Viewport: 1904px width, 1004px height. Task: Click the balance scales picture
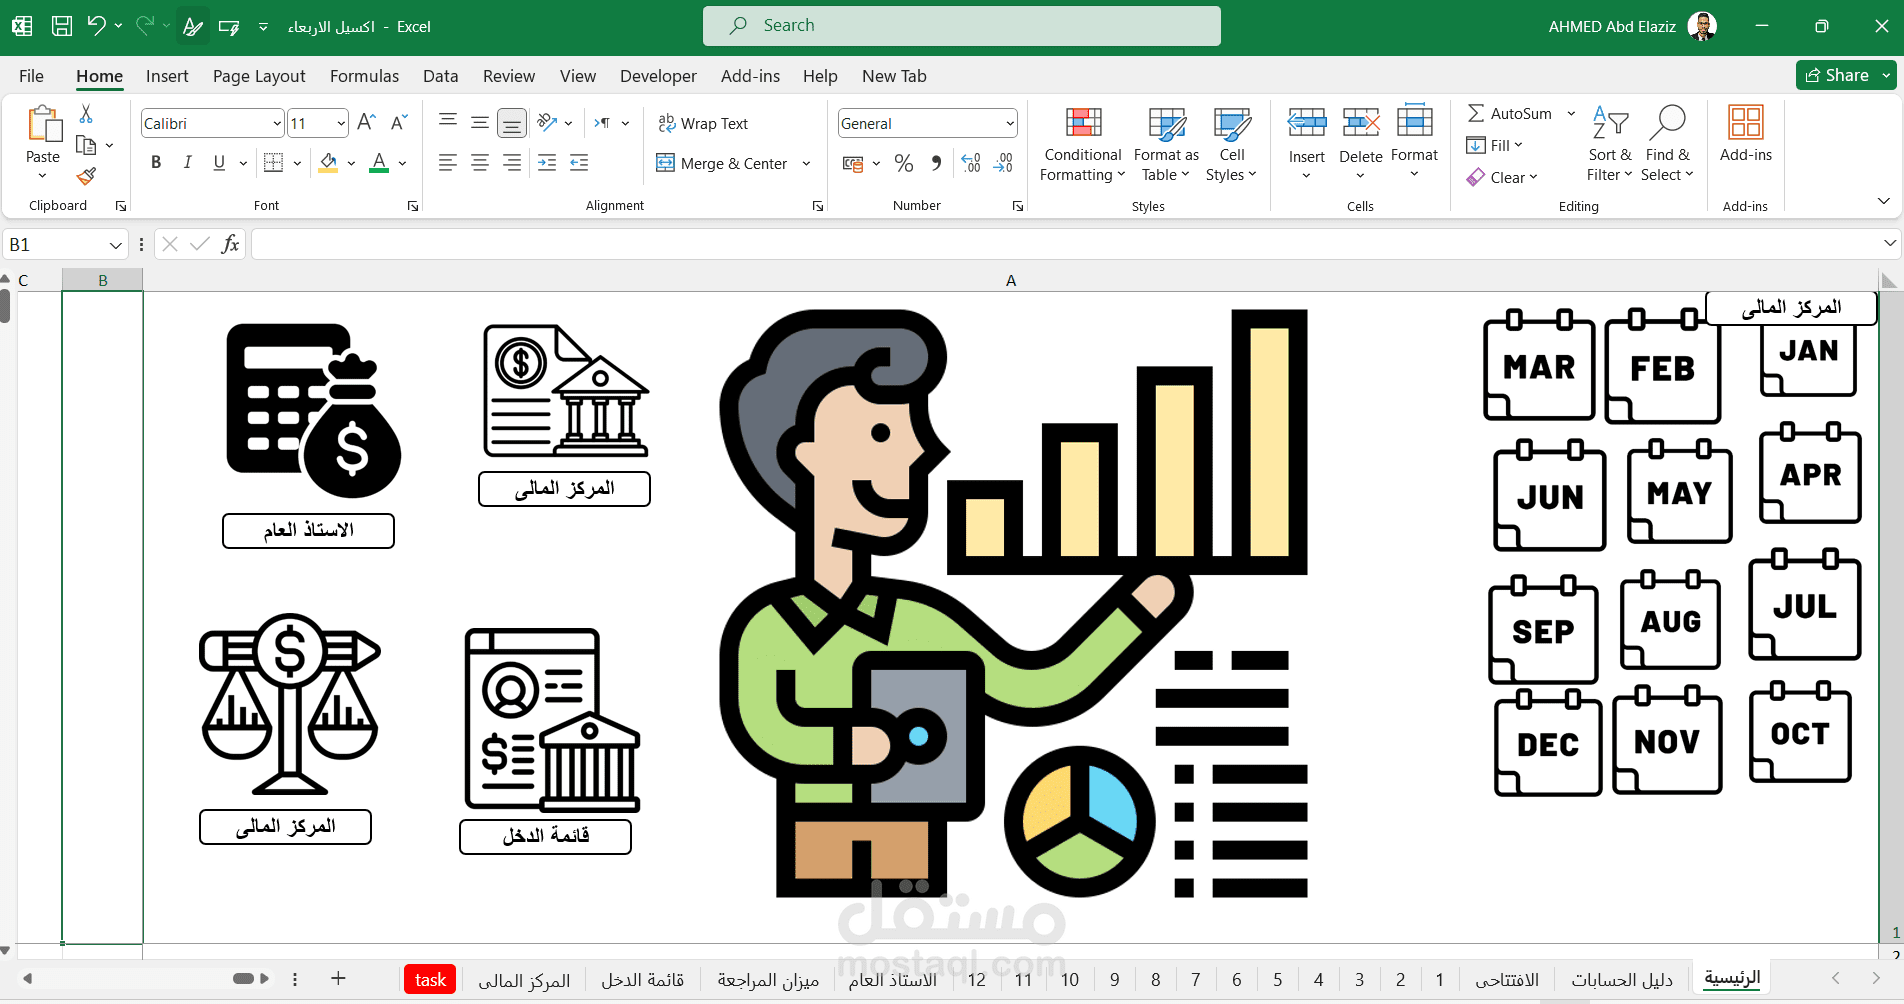point(290,704)
